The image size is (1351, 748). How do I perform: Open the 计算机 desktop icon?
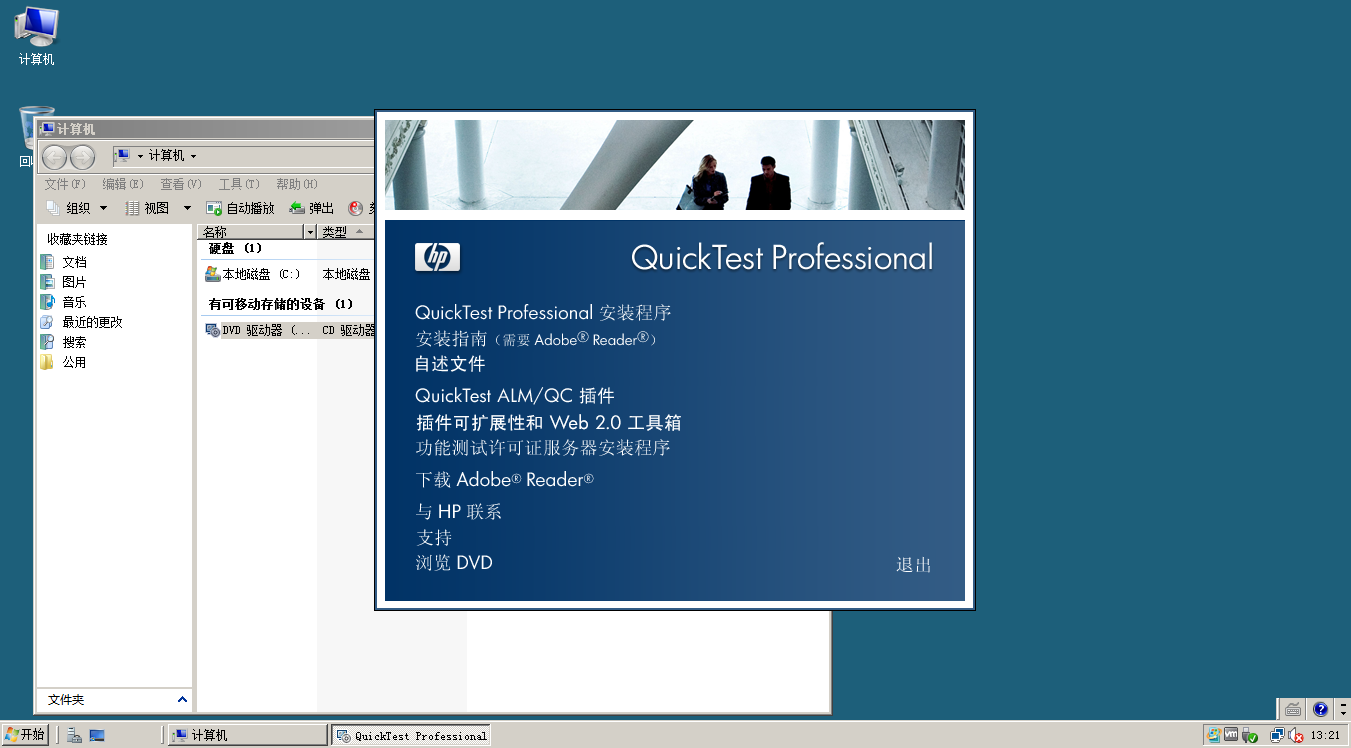(x=37, y=36)
